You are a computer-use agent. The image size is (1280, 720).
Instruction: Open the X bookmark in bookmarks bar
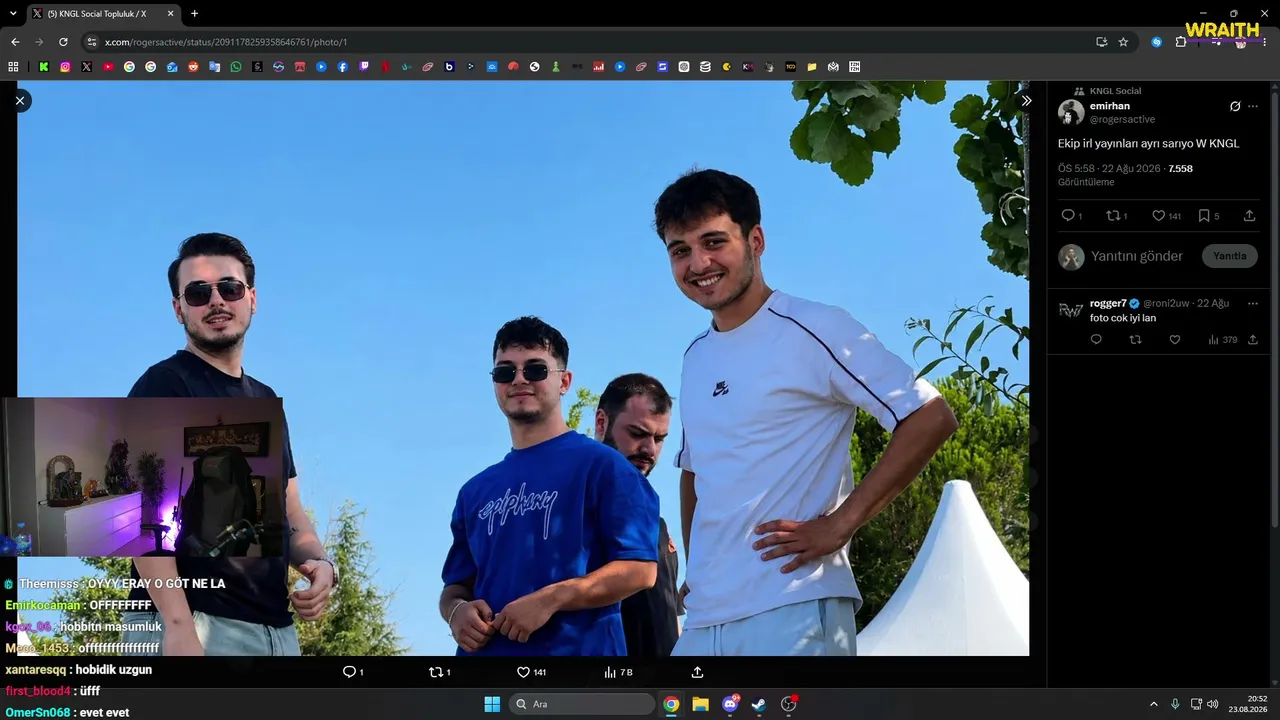[x=87, y=67]
